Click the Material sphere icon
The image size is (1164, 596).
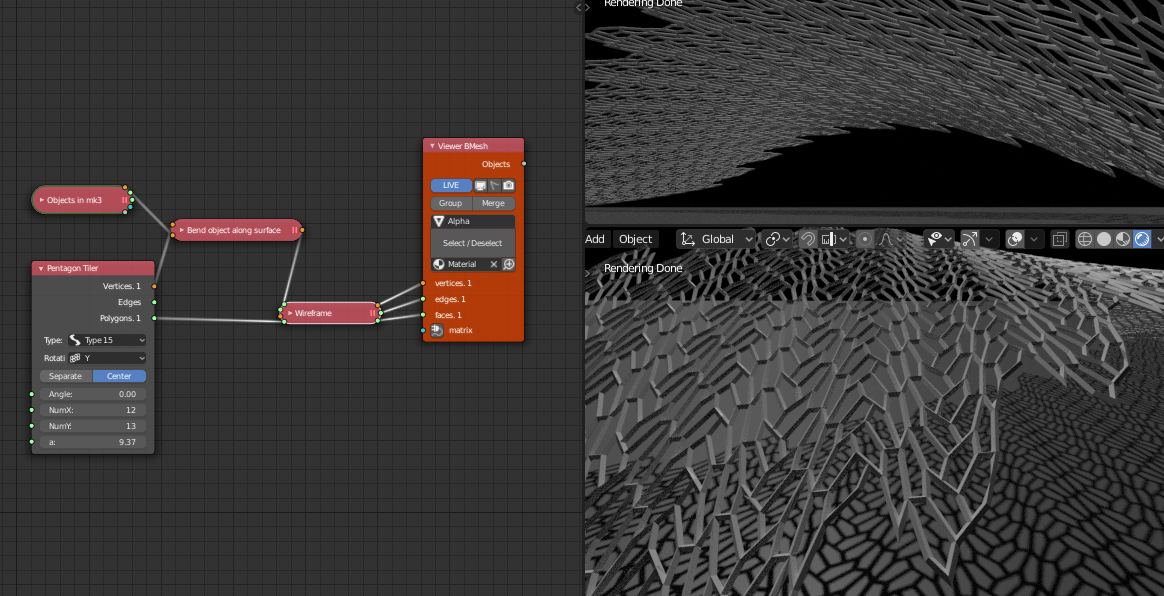pyautogui.click(x=438, y=264)
